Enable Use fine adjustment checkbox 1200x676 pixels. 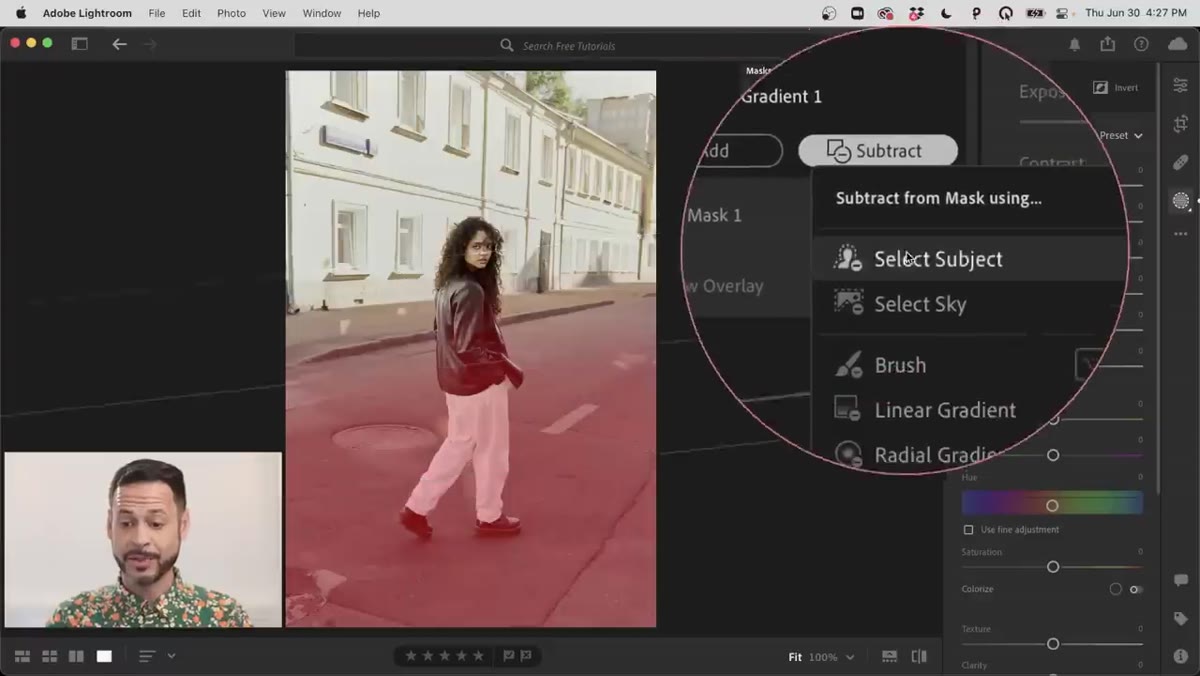pos(968,529)
